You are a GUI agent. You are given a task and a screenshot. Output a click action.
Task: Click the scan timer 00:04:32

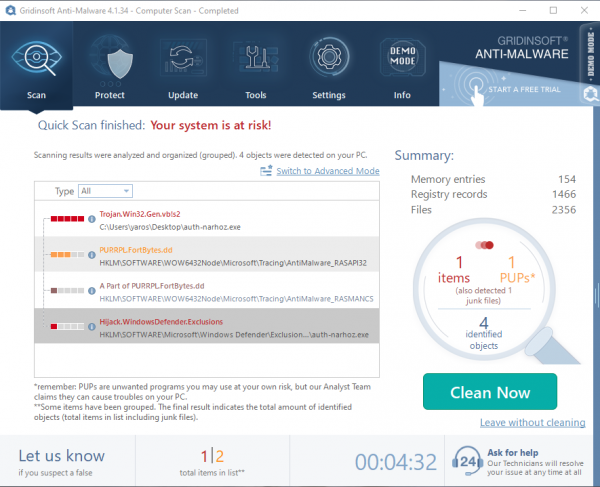[x=396, y=462]
